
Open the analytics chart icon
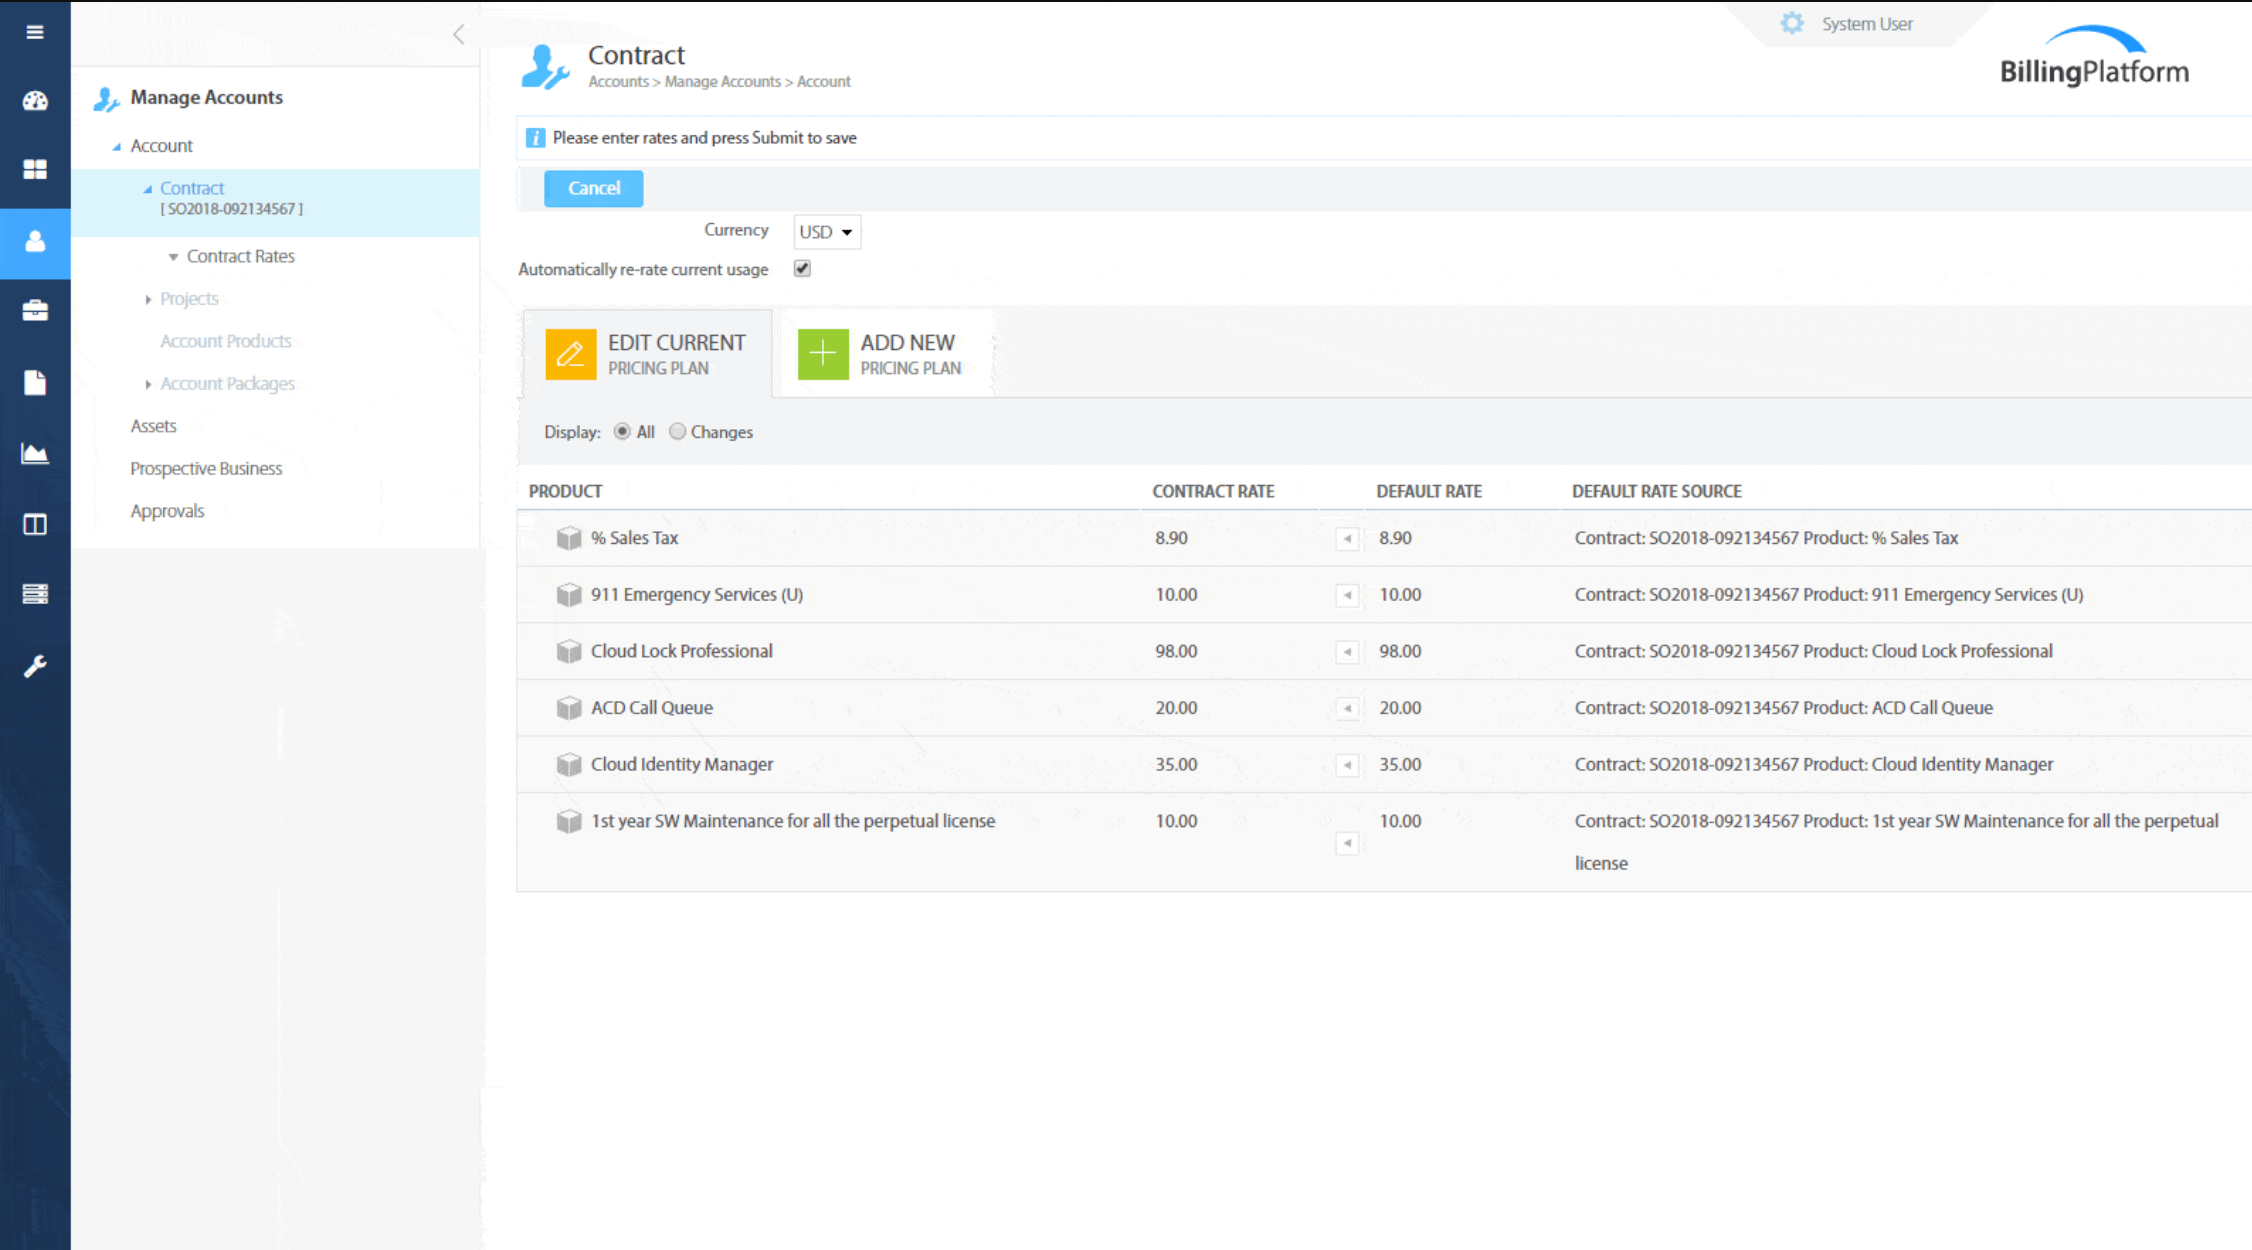(35, 453)
